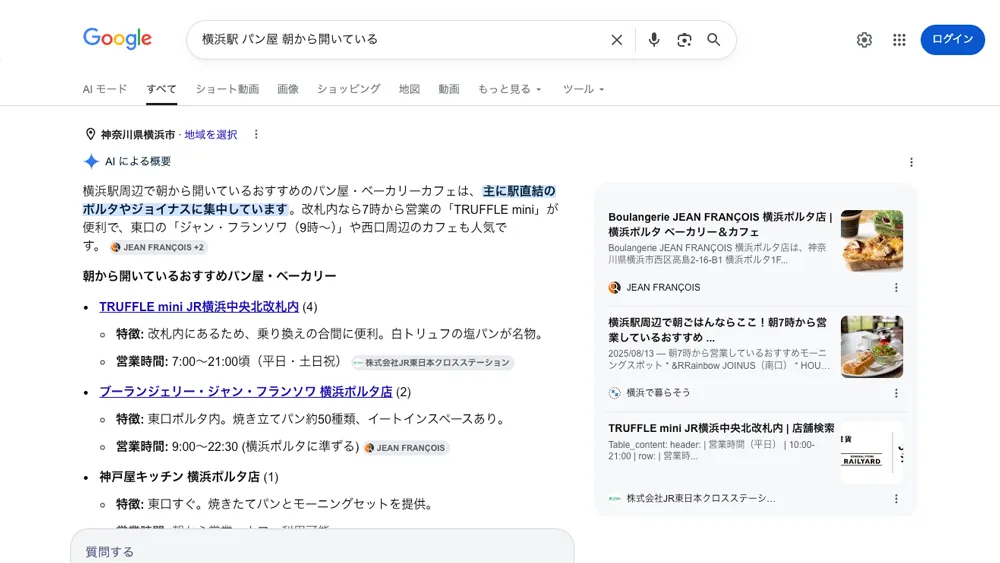Click the AI overview sparkle icon
Image resolution: width=1000 pixels, height=563 pixels.
click(x=91, y=161)
